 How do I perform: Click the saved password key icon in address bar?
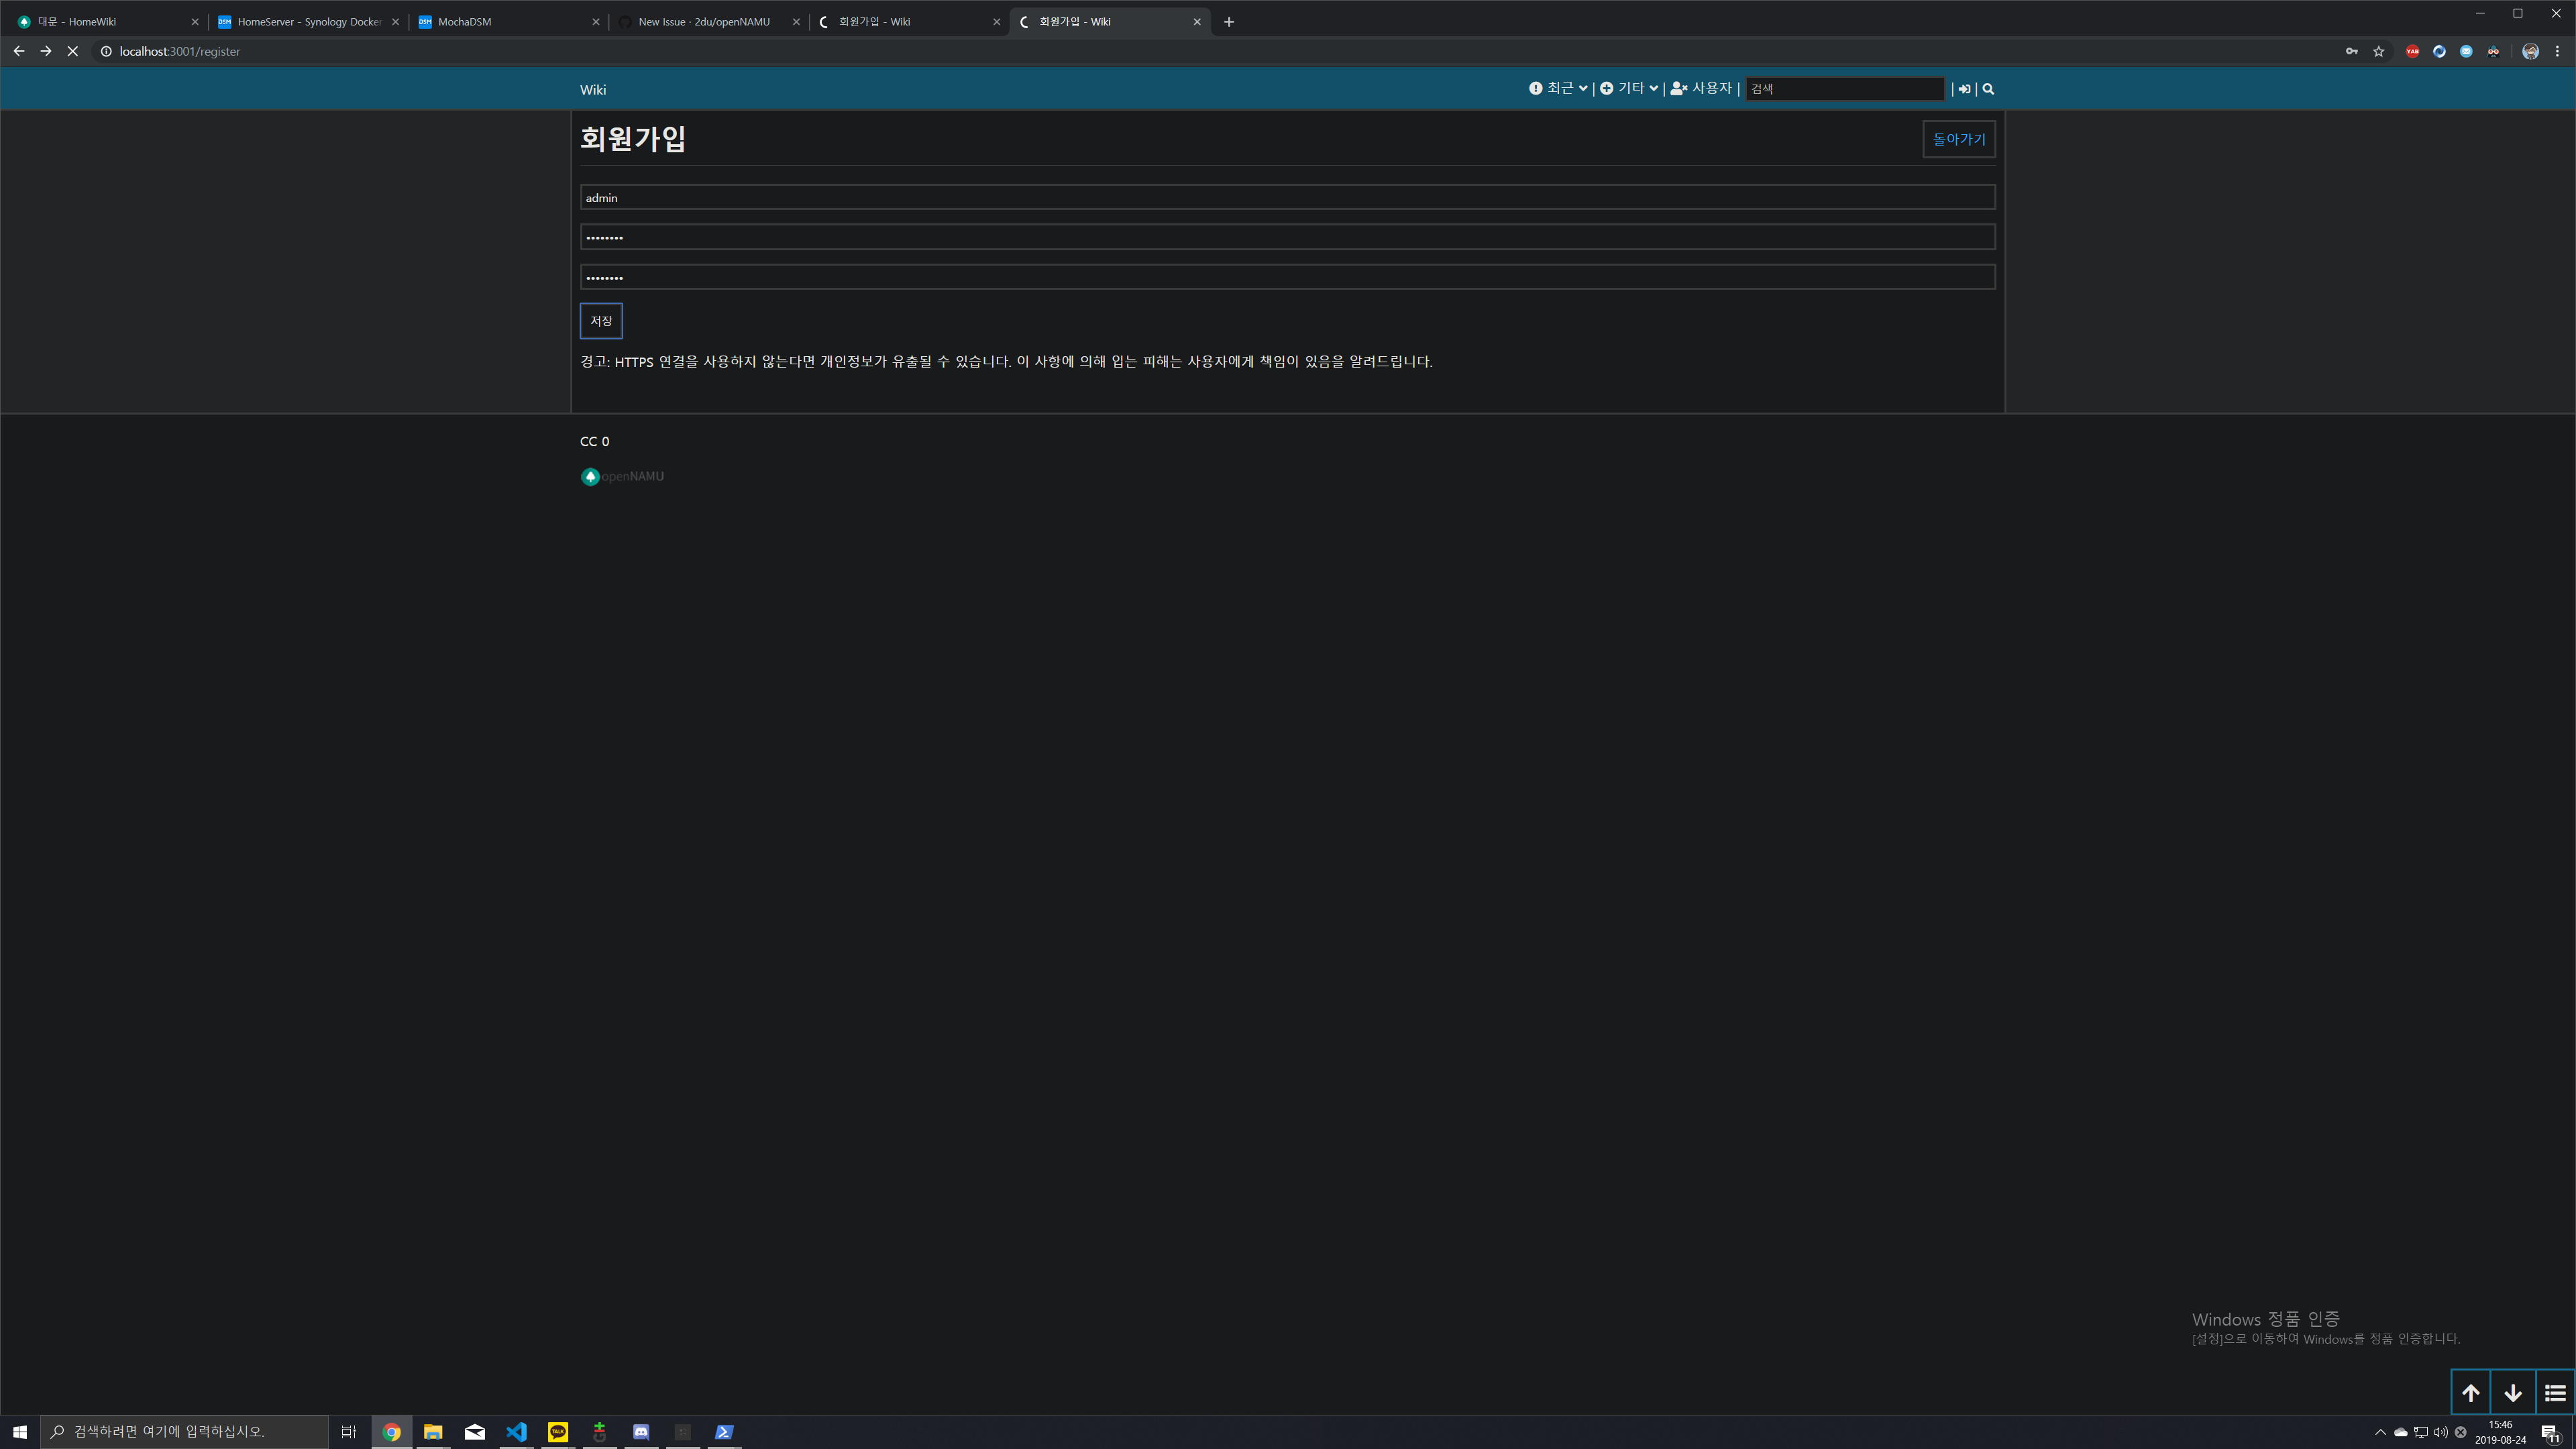point(2352,51)
